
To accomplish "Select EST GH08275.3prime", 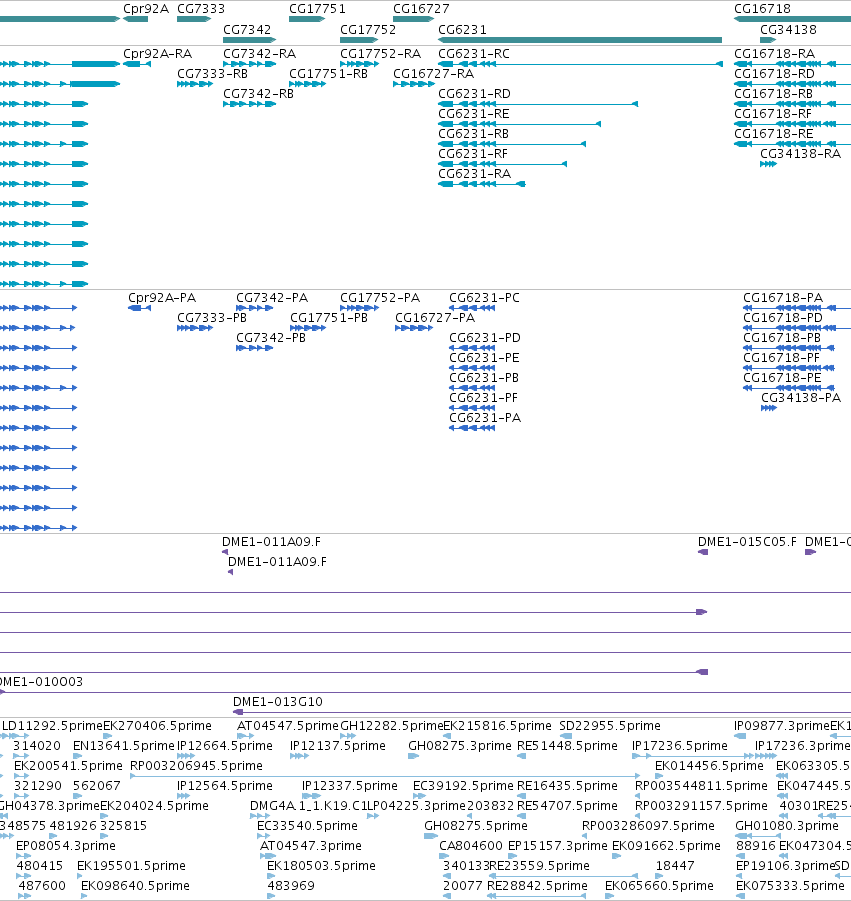I will point(460,746).
